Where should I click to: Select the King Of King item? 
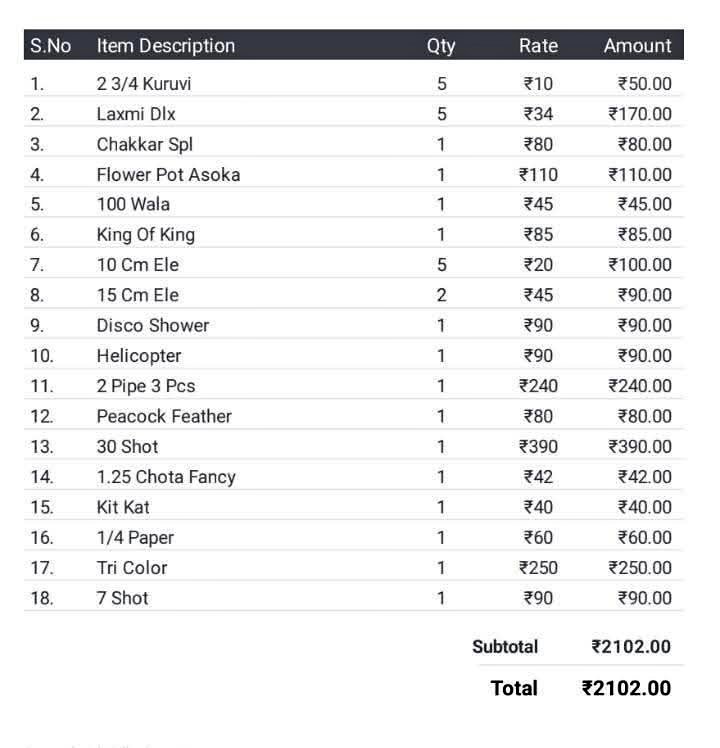[x=146, y=235]
